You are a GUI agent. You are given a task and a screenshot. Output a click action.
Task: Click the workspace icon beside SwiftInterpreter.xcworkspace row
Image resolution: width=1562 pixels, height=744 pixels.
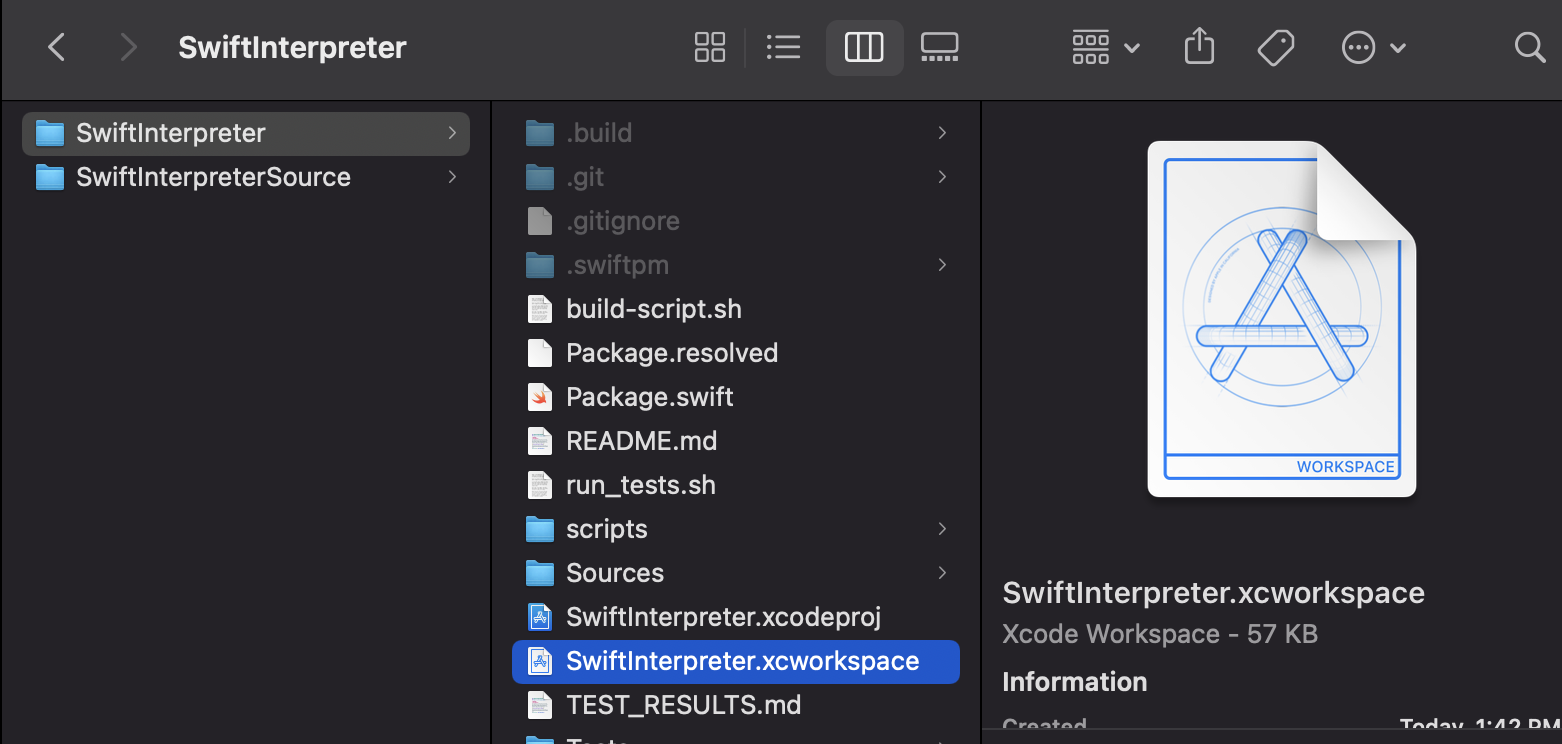540,661
